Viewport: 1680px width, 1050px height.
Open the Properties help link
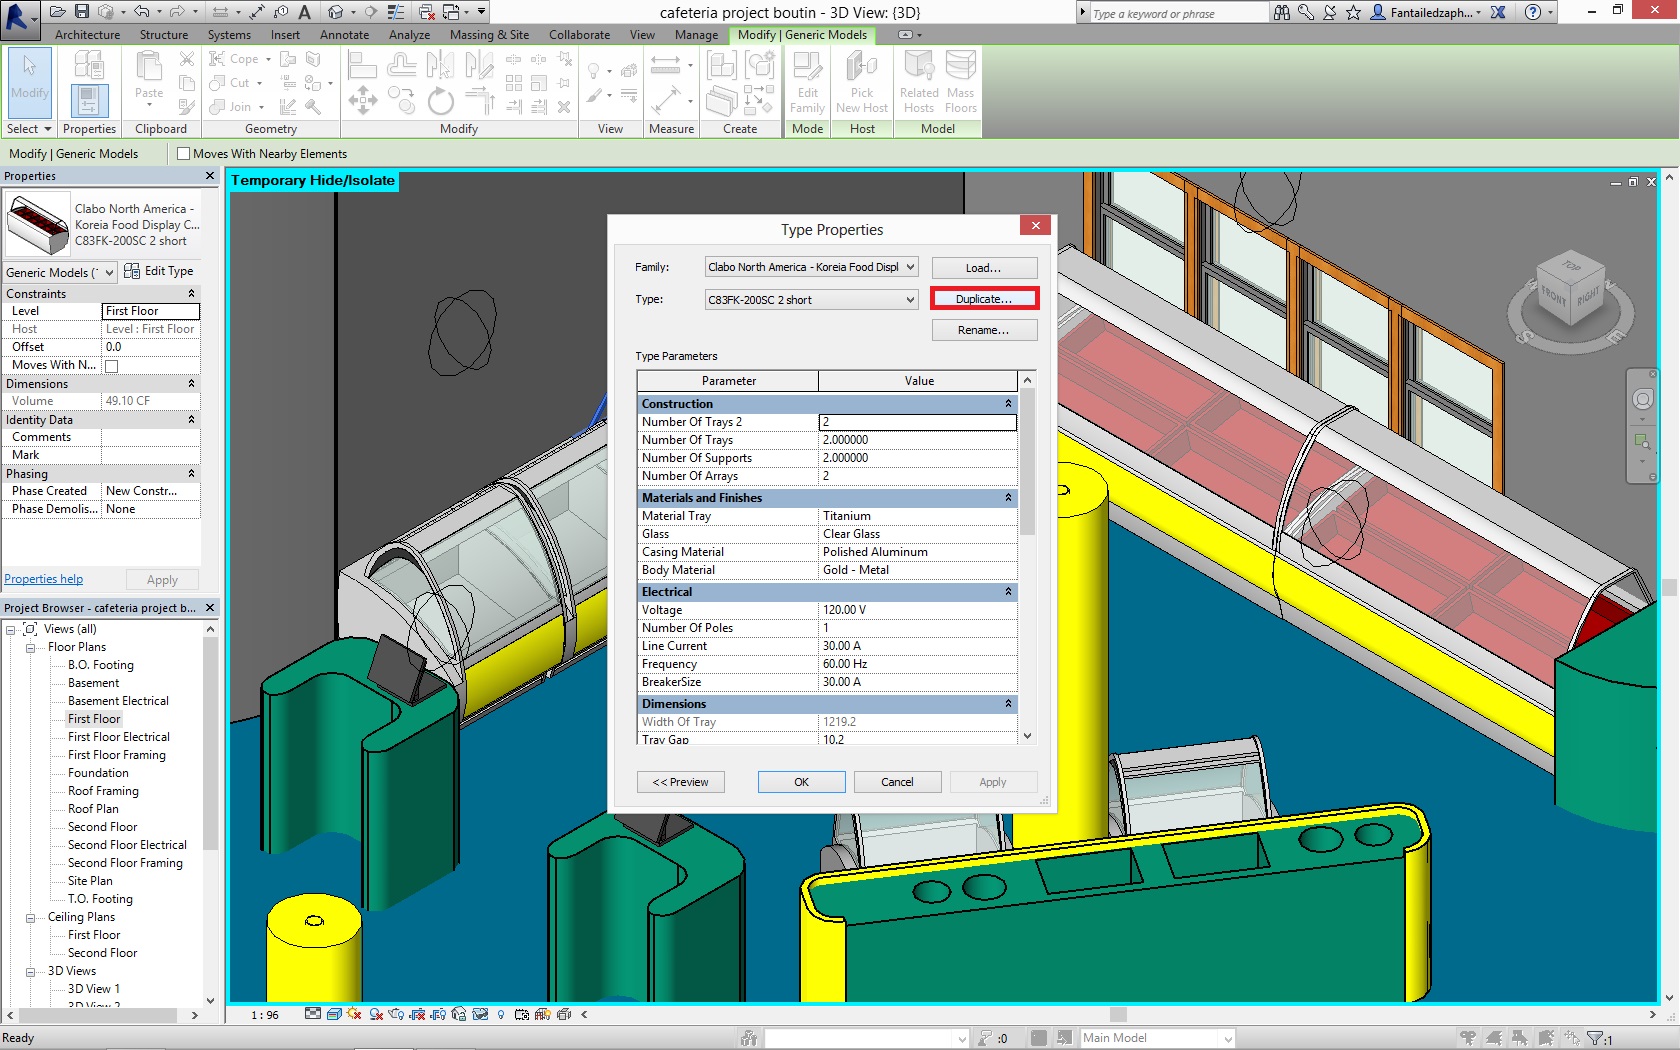point(44,579)
